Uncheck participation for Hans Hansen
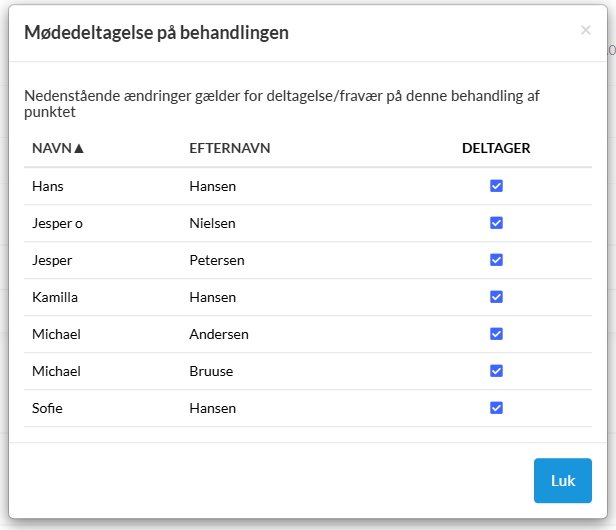616x530 pixels. point(496,186)
